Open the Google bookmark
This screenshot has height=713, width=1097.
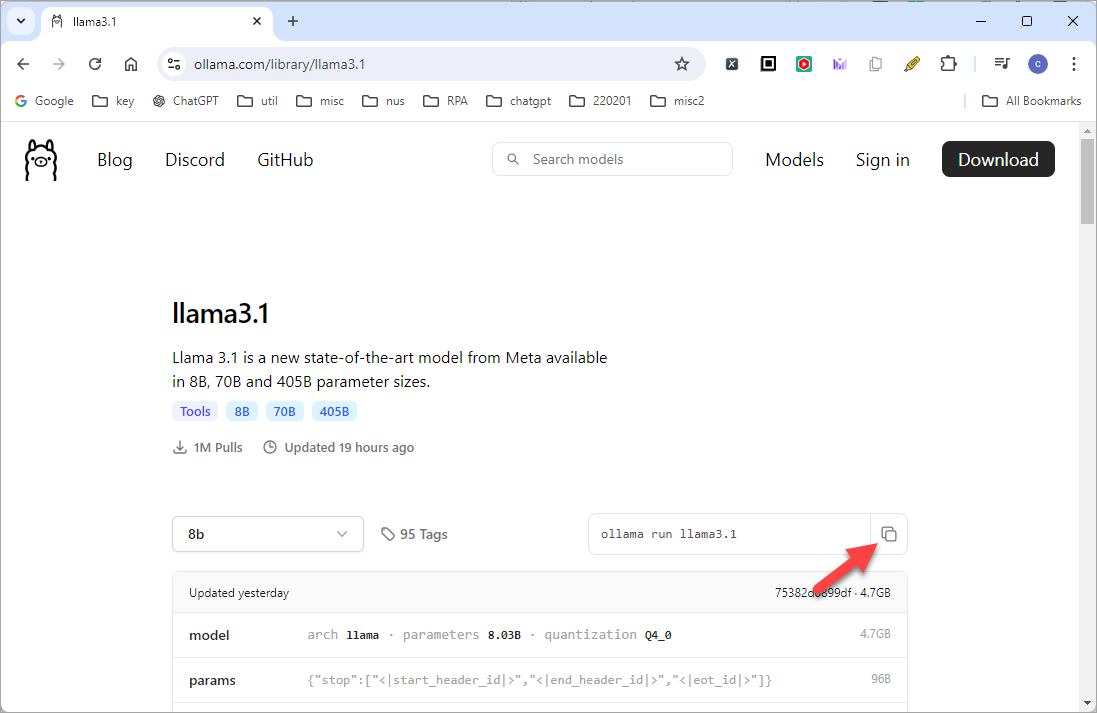coord(44,101)
